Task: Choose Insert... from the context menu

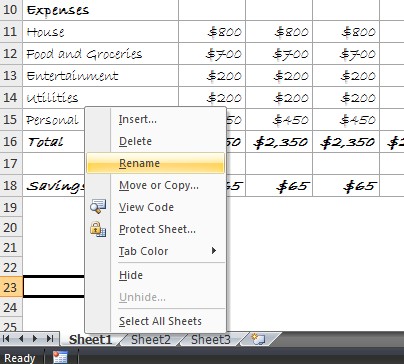Action: point(155,119)
